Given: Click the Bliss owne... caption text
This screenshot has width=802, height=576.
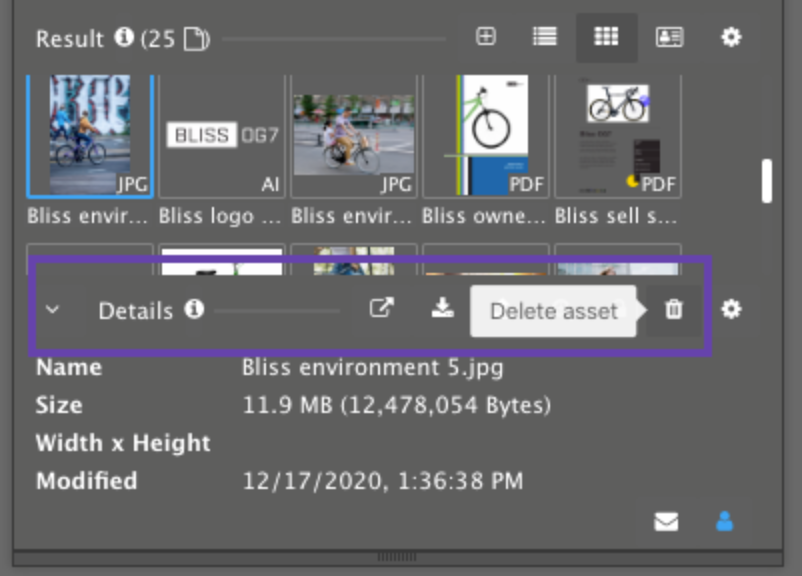Looking at the screenshot, I should coord(483,216).
